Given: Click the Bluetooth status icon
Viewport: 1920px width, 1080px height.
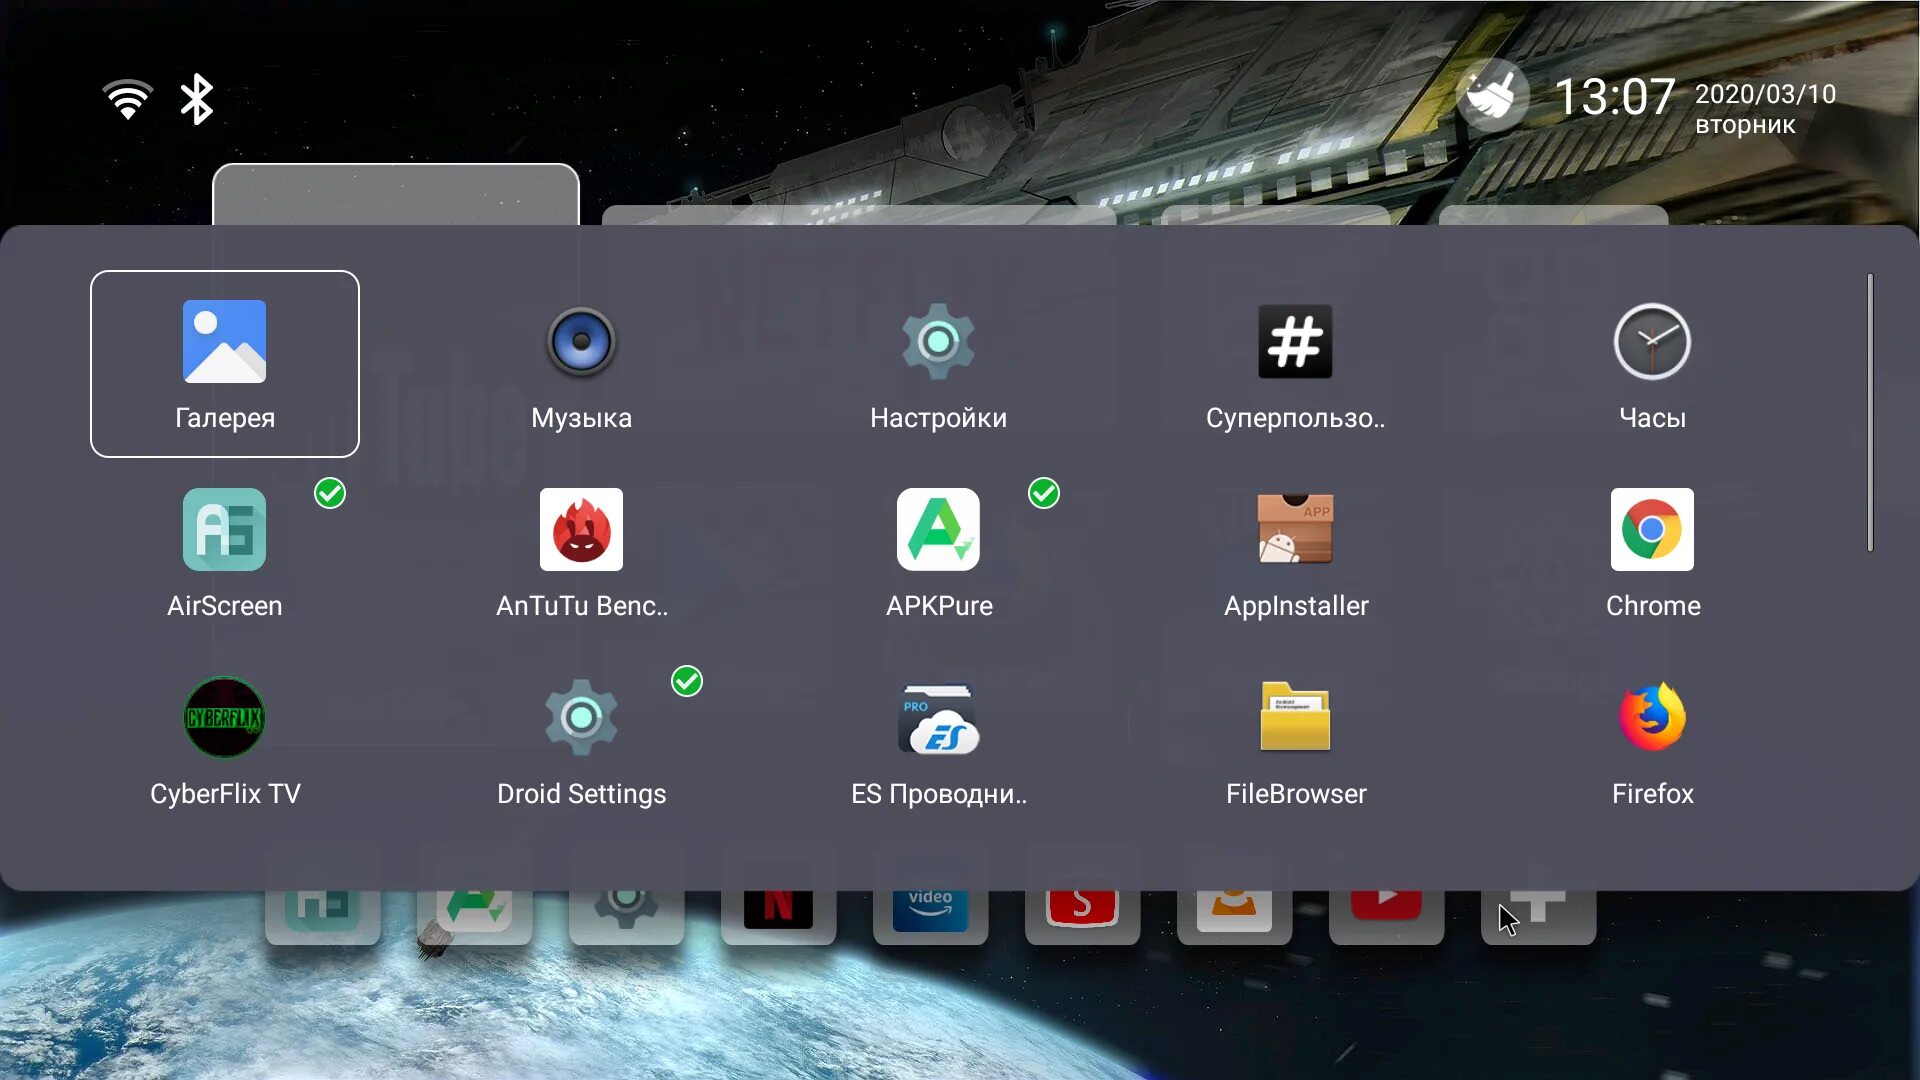Looking at the screenshot, I should tap(196, 99).
